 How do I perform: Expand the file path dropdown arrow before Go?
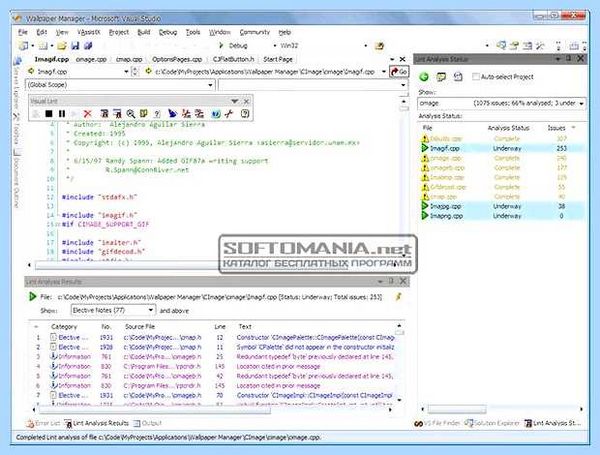coord(384,72)
